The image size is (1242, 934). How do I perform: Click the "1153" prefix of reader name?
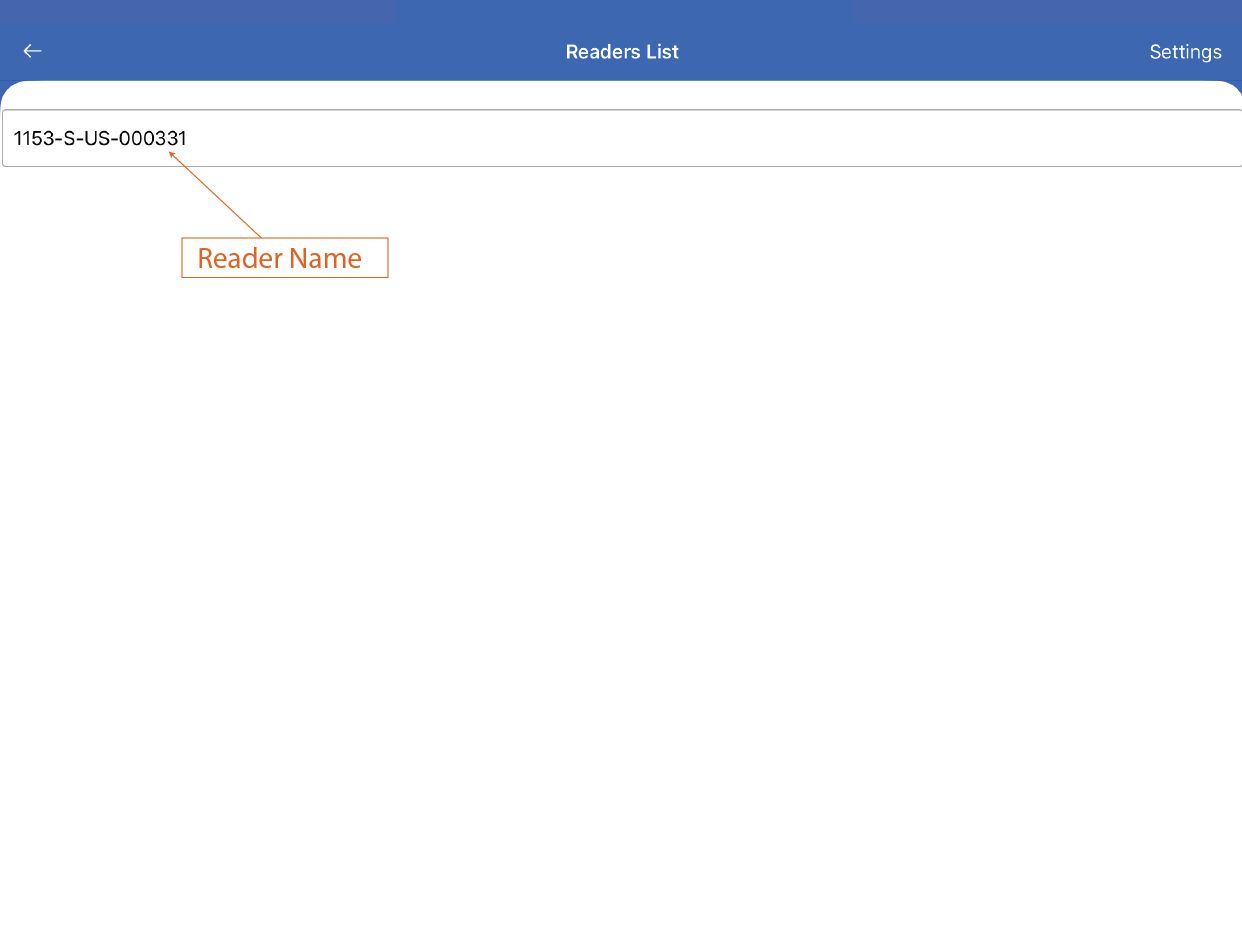[x=30, y=138]
